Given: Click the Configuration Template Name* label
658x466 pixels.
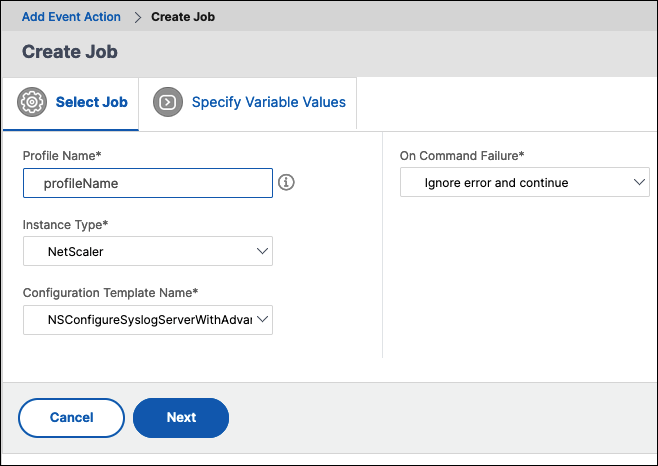Looking at the screenshot, I should pyautogui.click(x=110, y=293).
